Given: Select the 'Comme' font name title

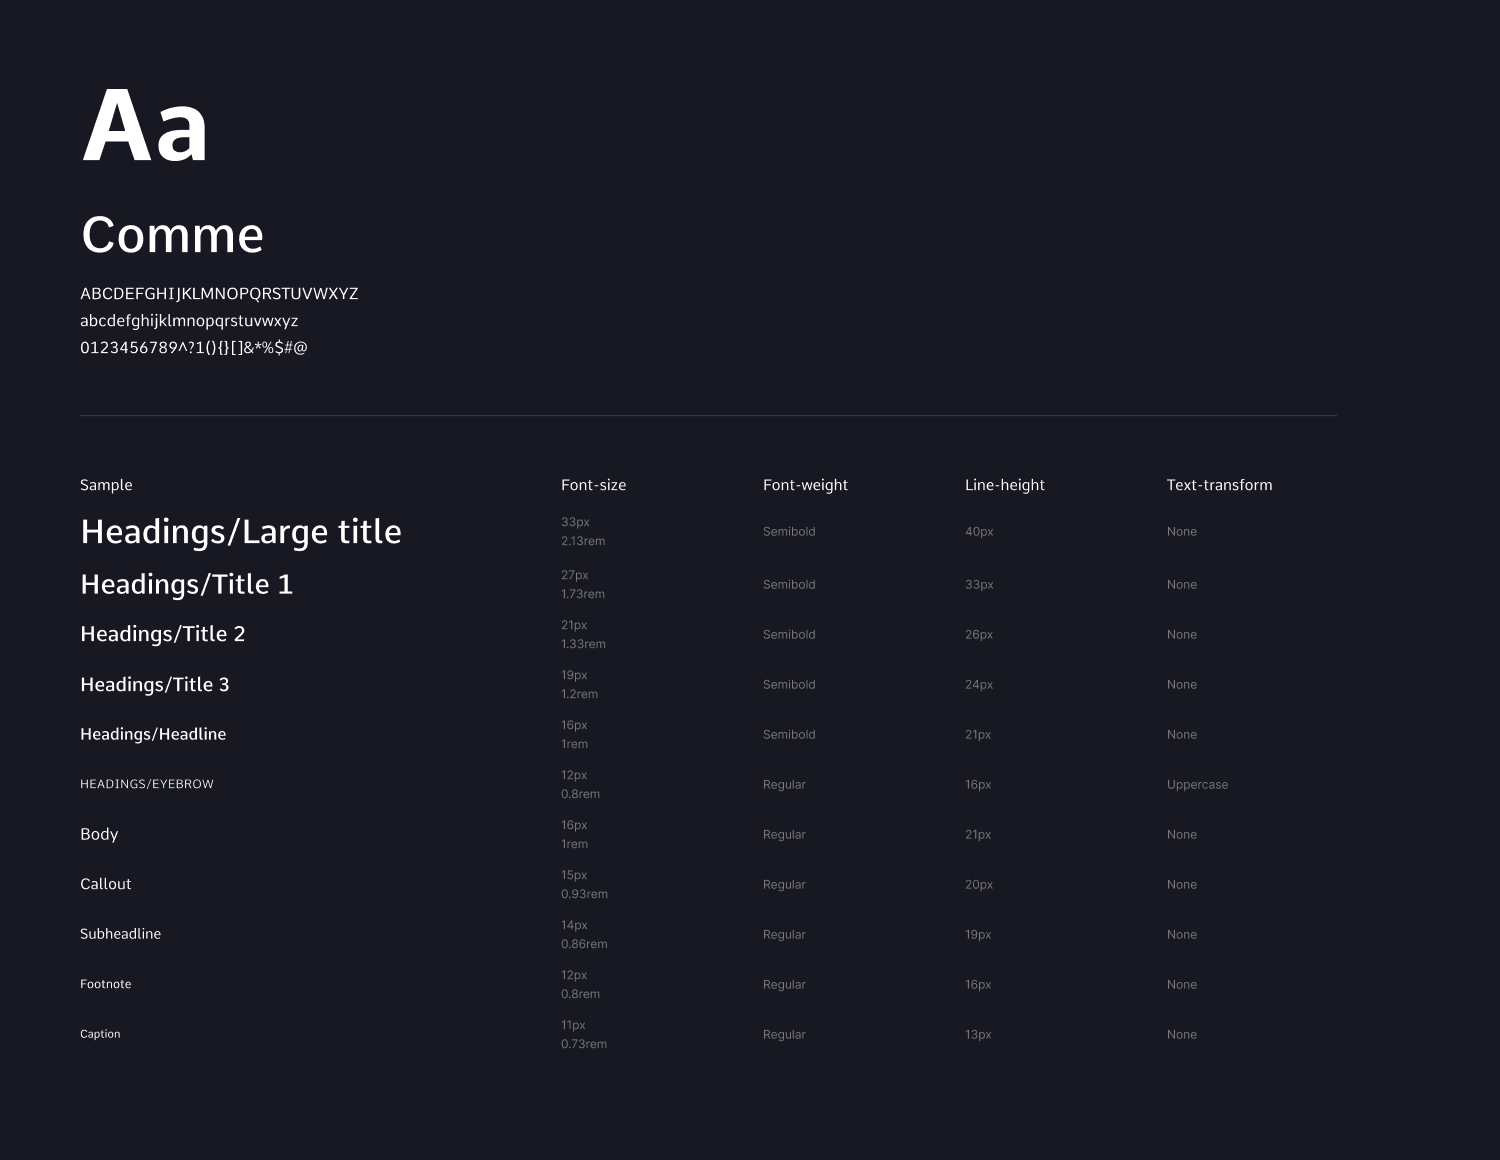Looking at the screenshot, I should tap(172, 236).
